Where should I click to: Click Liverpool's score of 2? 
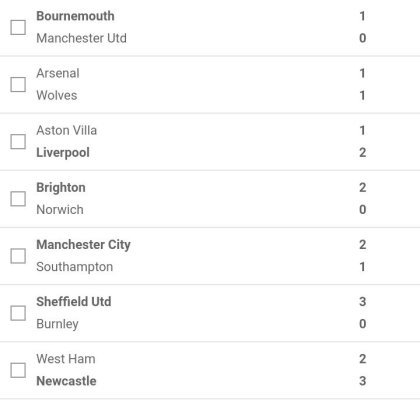362,152
